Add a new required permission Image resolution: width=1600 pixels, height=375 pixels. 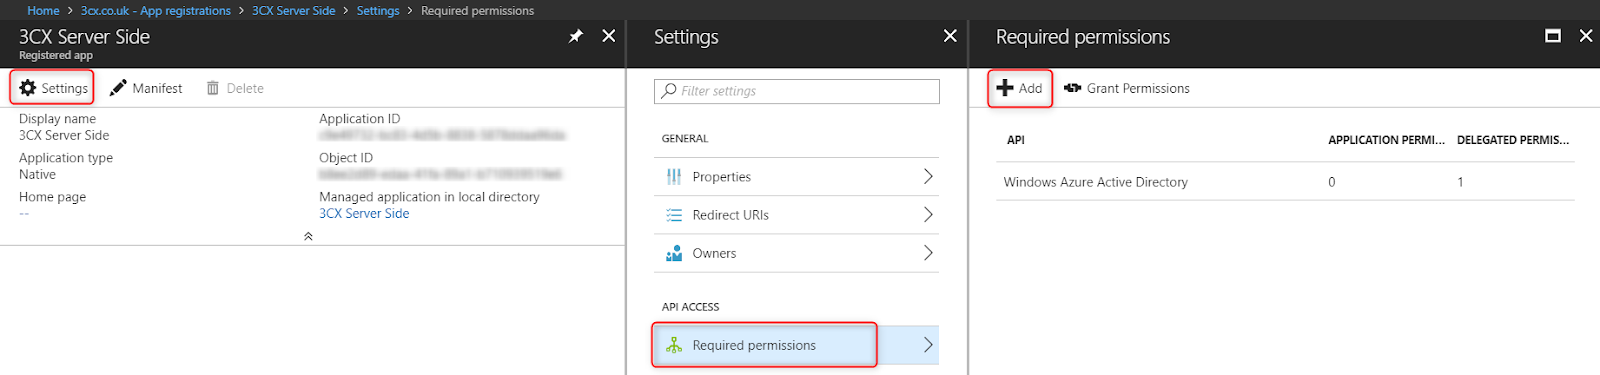(x=1020, y=88)
